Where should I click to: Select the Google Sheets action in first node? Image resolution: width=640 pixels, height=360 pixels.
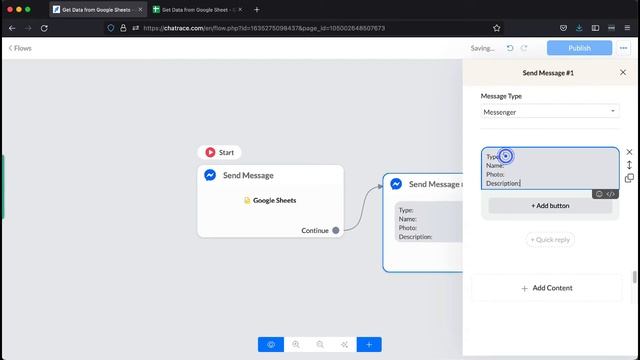pos(270,200)
